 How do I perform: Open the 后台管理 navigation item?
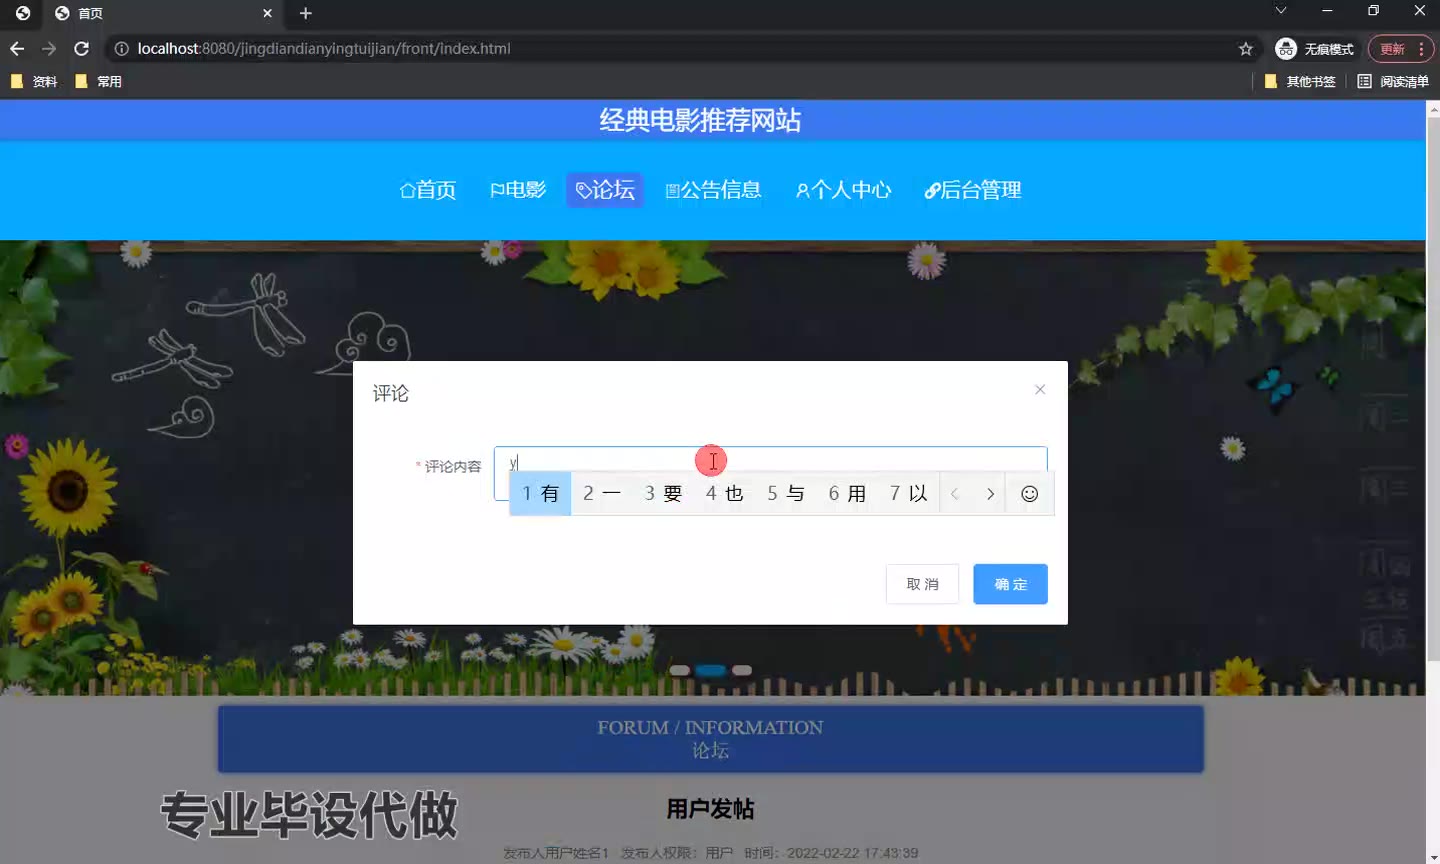click(x=973, y=190)
